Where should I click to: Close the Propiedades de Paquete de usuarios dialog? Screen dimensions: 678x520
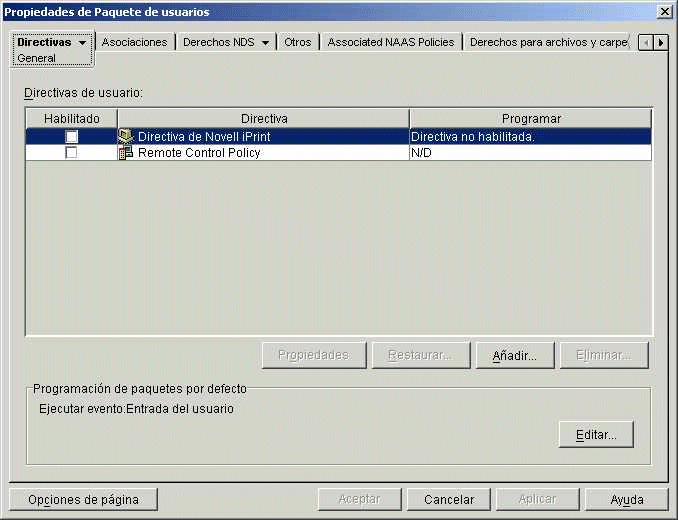664,12
